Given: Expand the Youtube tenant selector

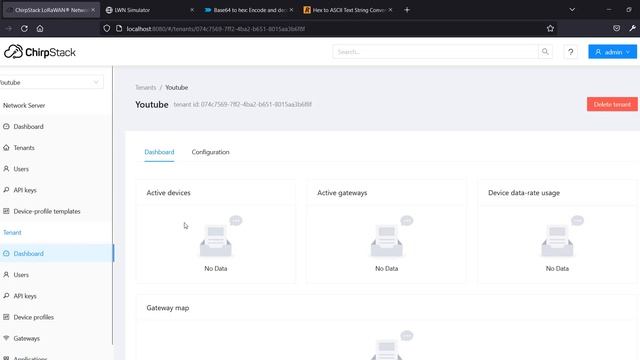Looking at the screenshot, I should [50, 82].
